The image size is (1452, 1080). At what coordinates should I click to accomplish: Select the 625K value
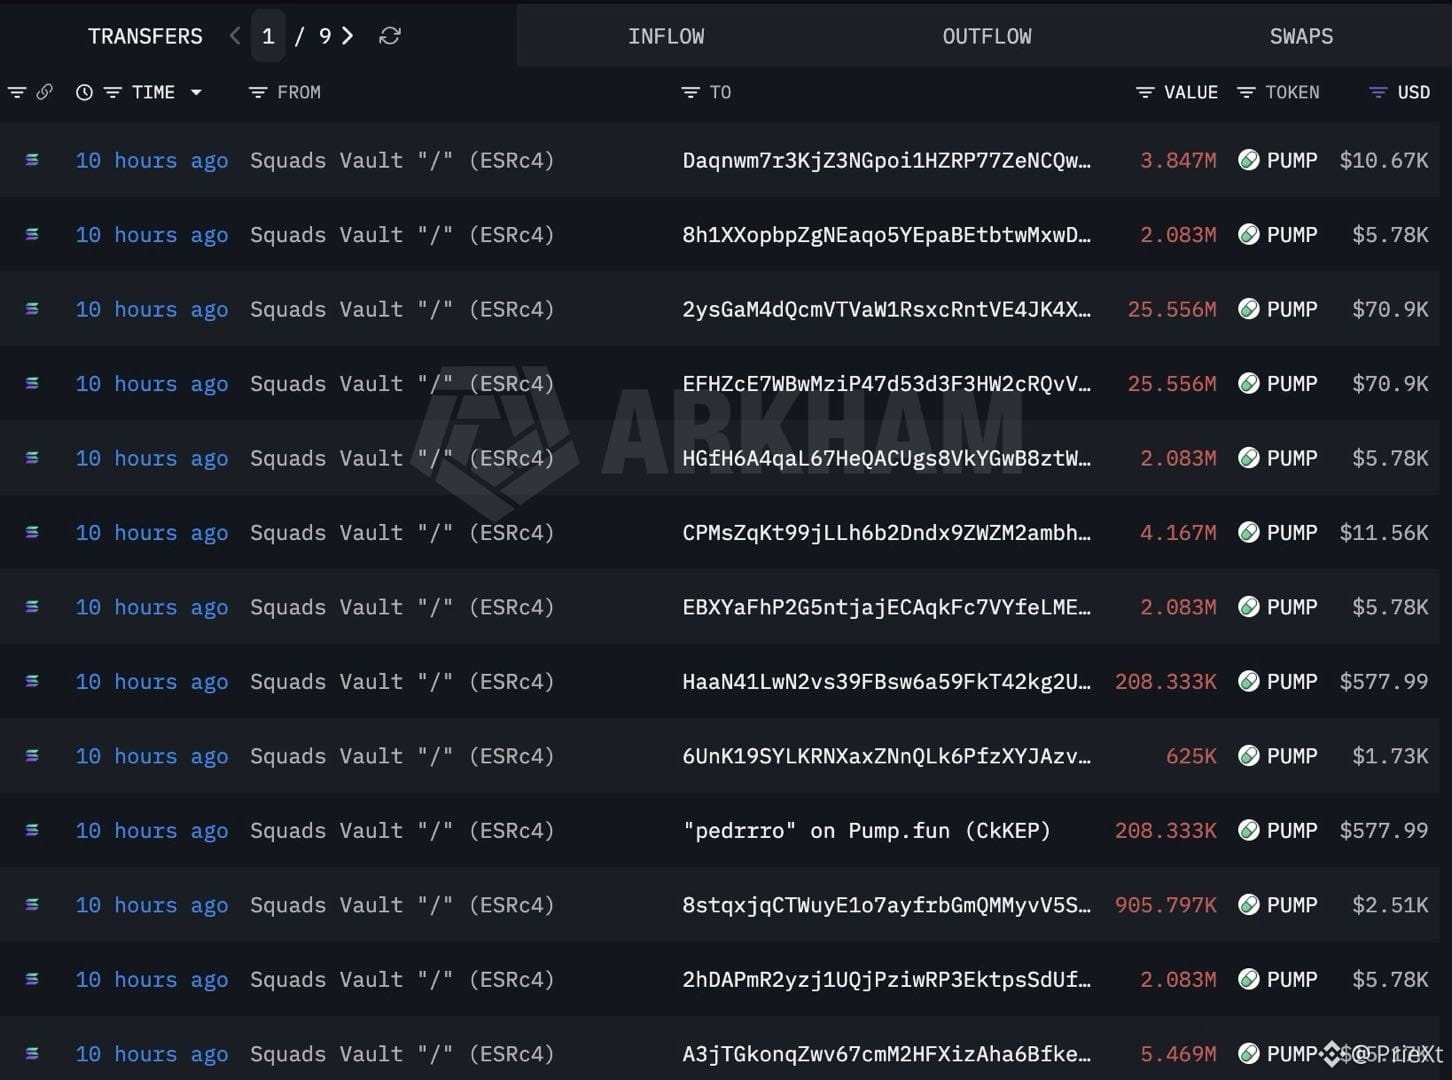point(1191,756)
